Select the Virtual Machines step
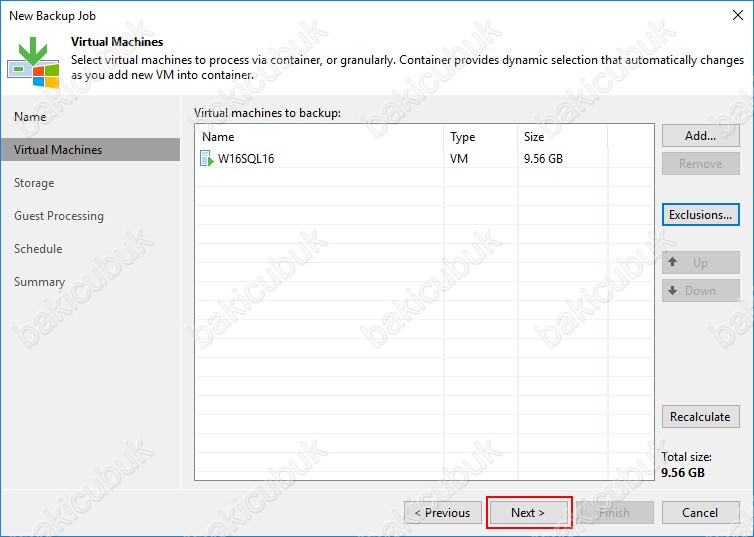 point(90,150)
